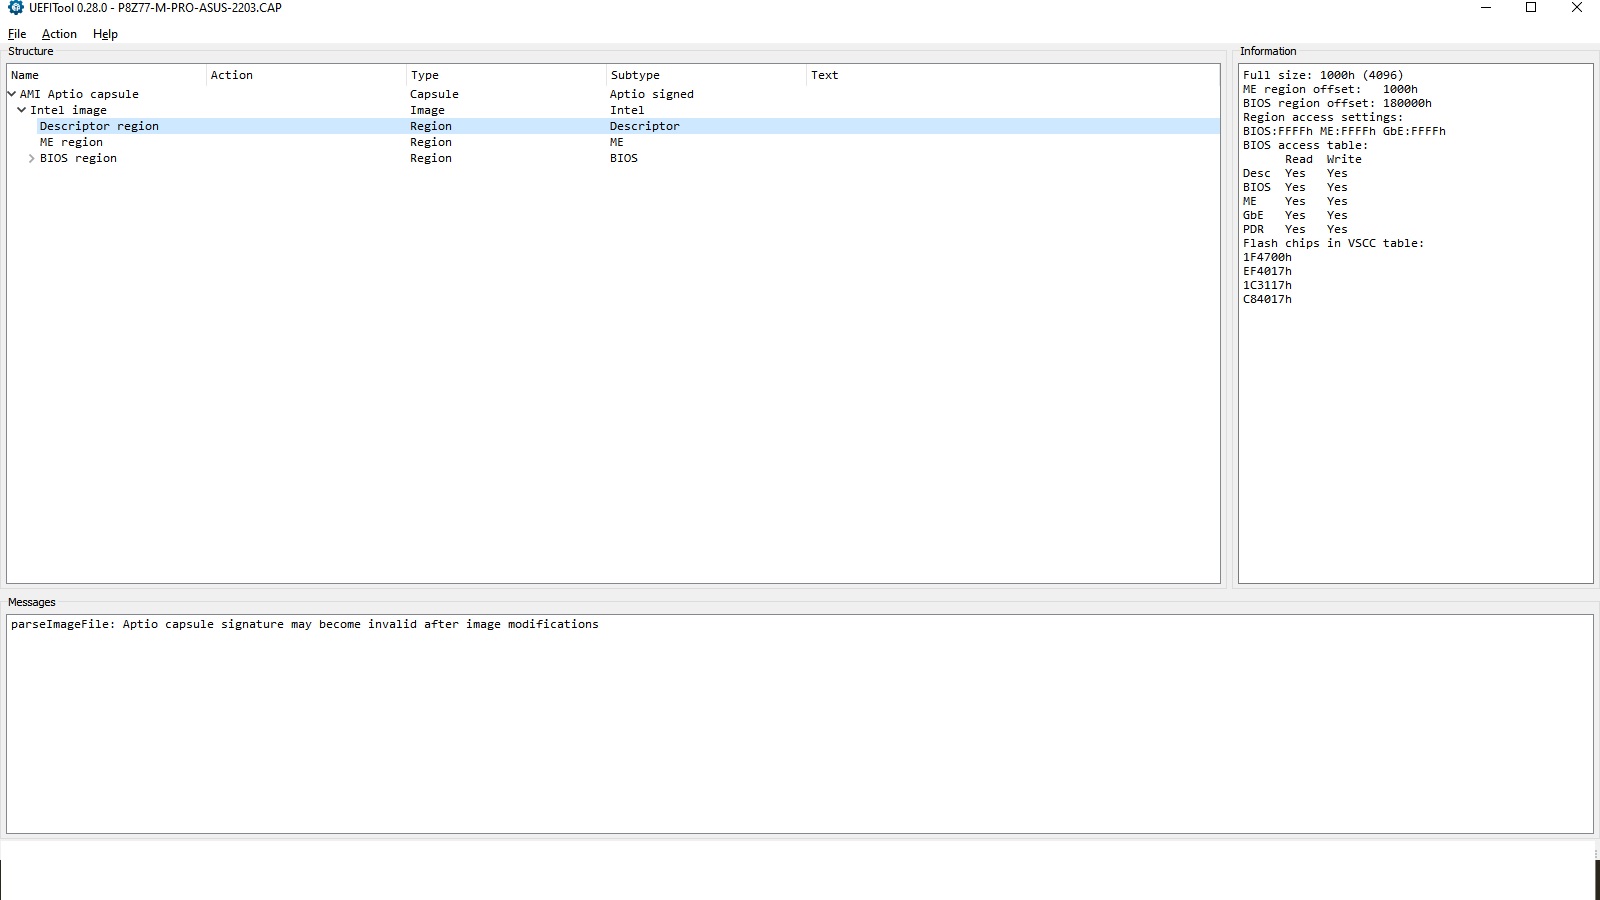Close the UEFITool window

tap(1577, 8)
